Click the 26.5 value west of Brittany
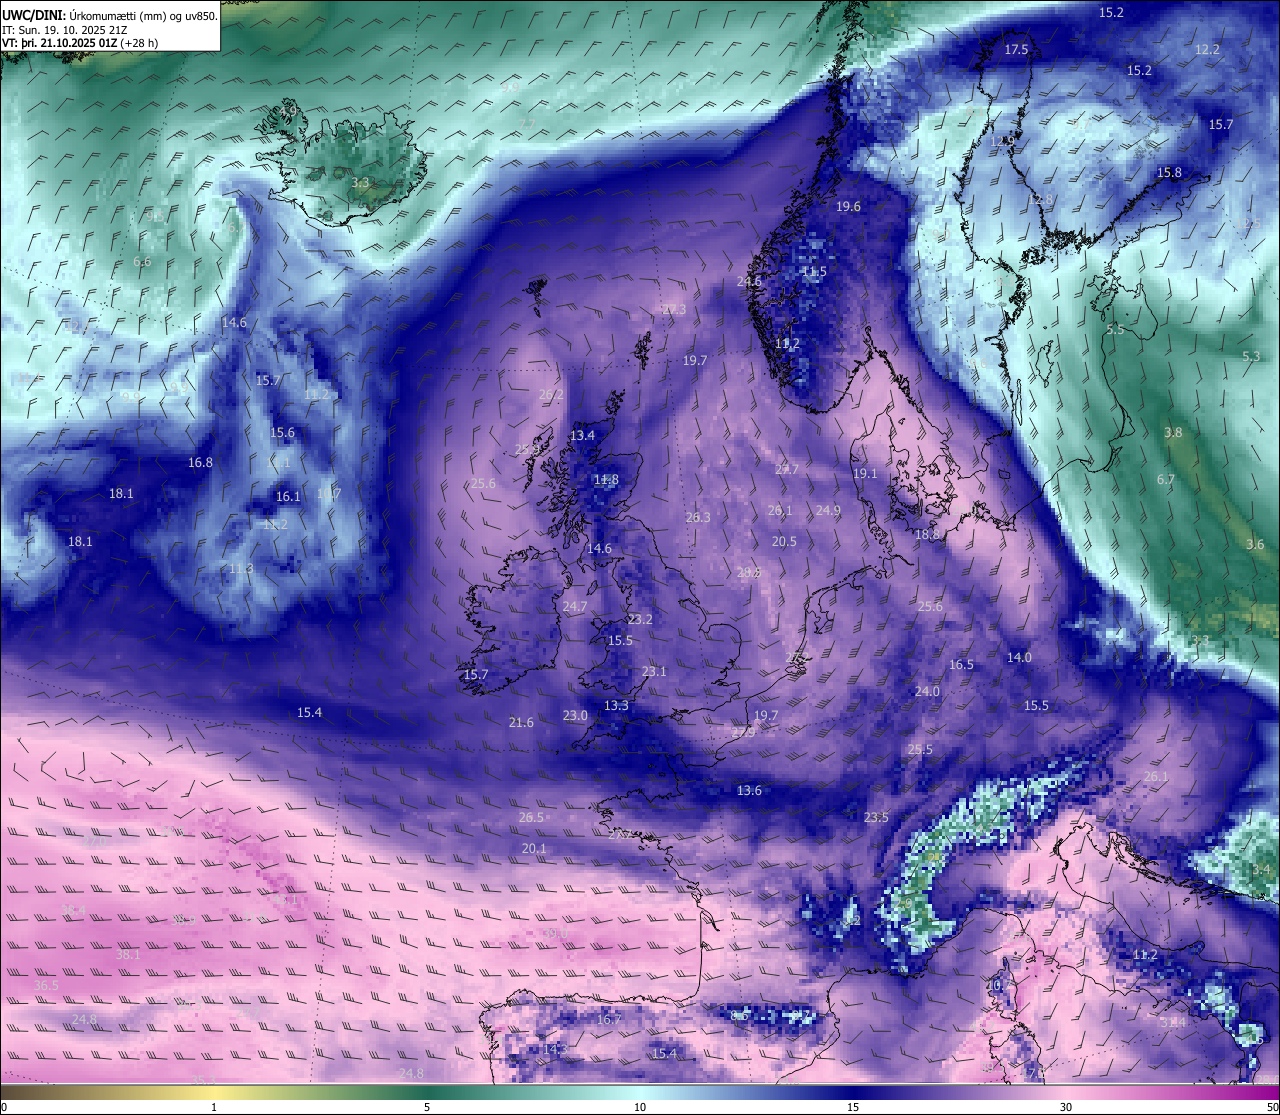This screenshot has height=1115, width=1280. click(531, 818)
